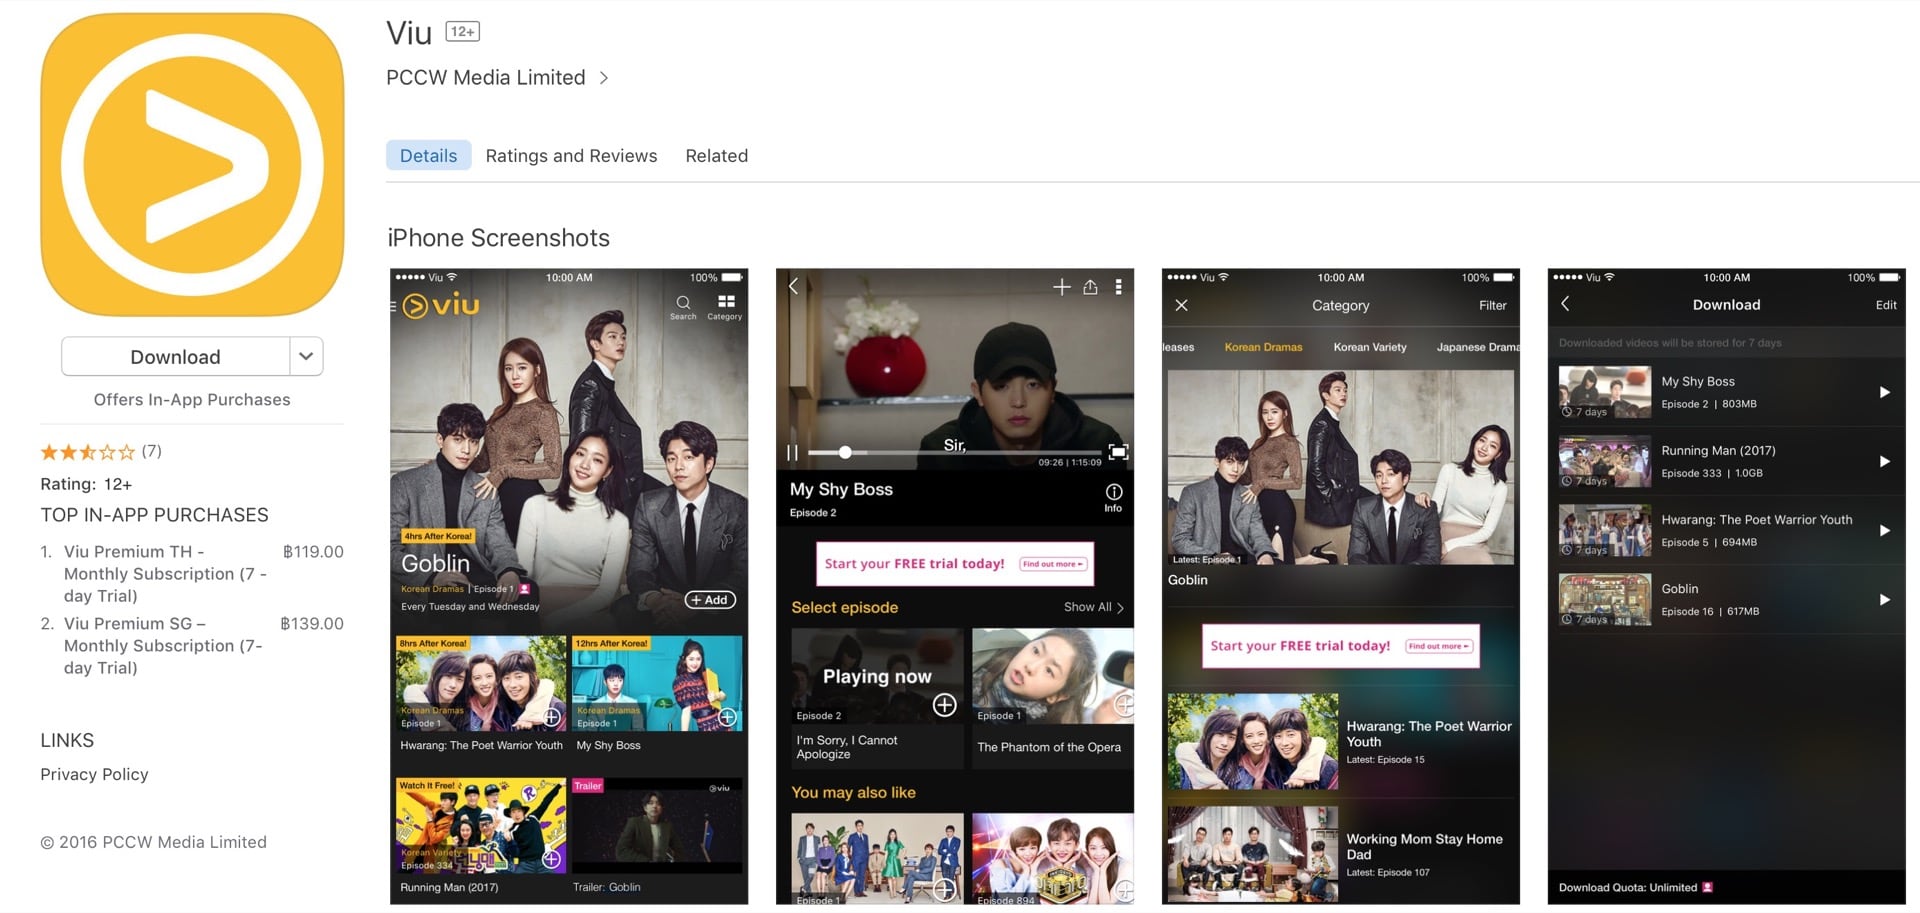1920x913 pixels.
Task: Click Edit on the Download screen
Action: tap(1885, 305)
